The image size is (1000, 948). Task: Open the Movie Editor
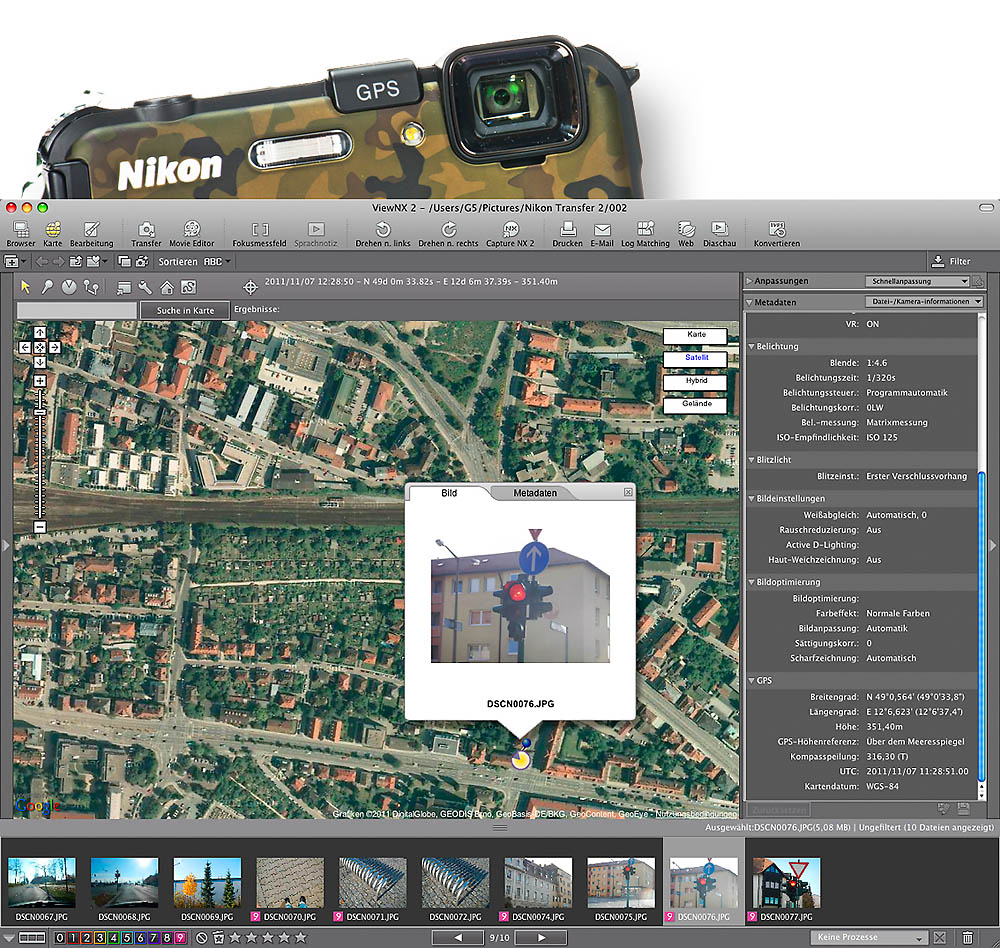pos(191,233)
